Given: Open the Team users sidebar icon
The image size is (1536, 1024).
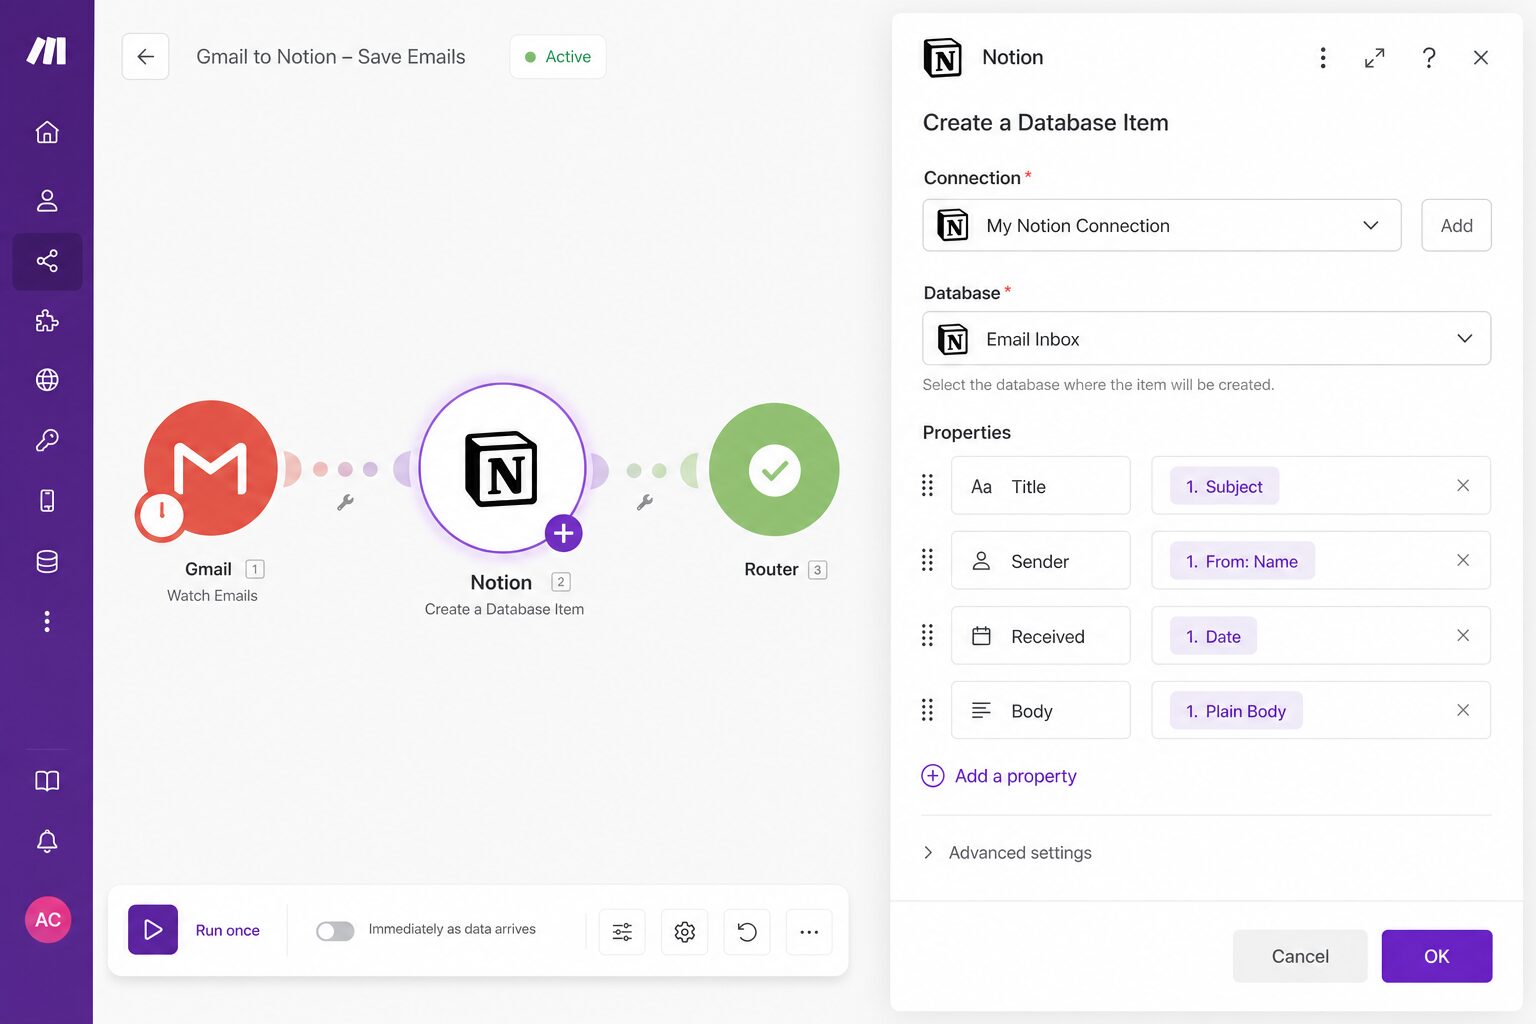Looking at the screenshot, I should tap(47, 200).
